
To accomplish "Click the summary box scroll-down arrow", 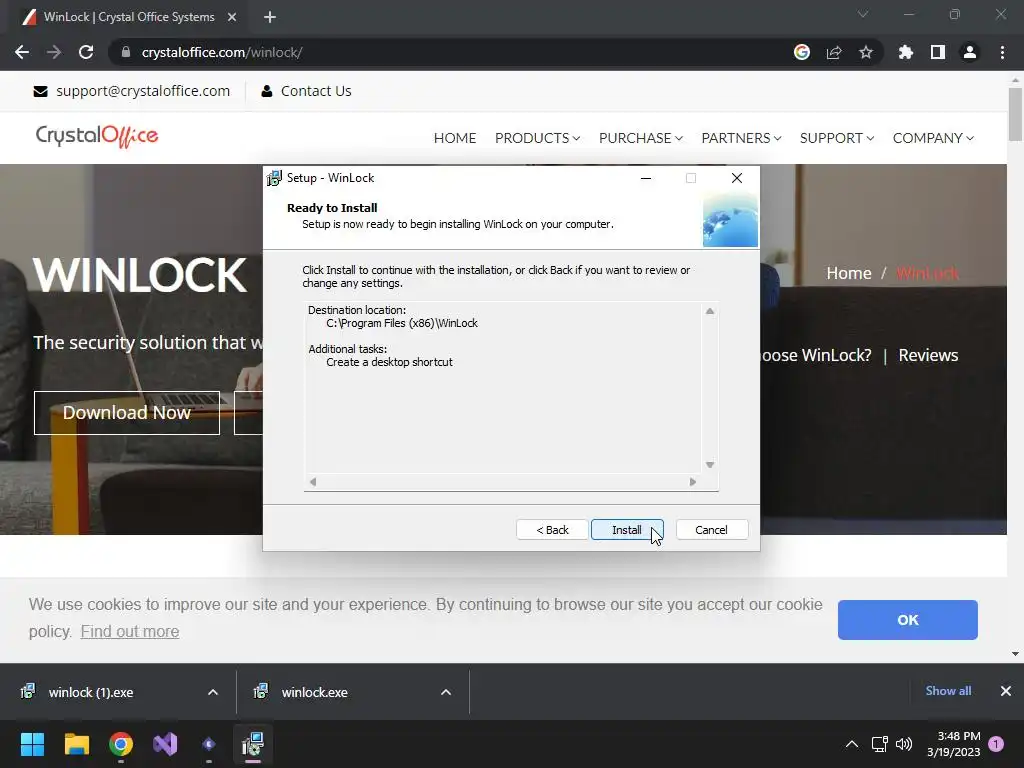I will click(x=710, y=465).
